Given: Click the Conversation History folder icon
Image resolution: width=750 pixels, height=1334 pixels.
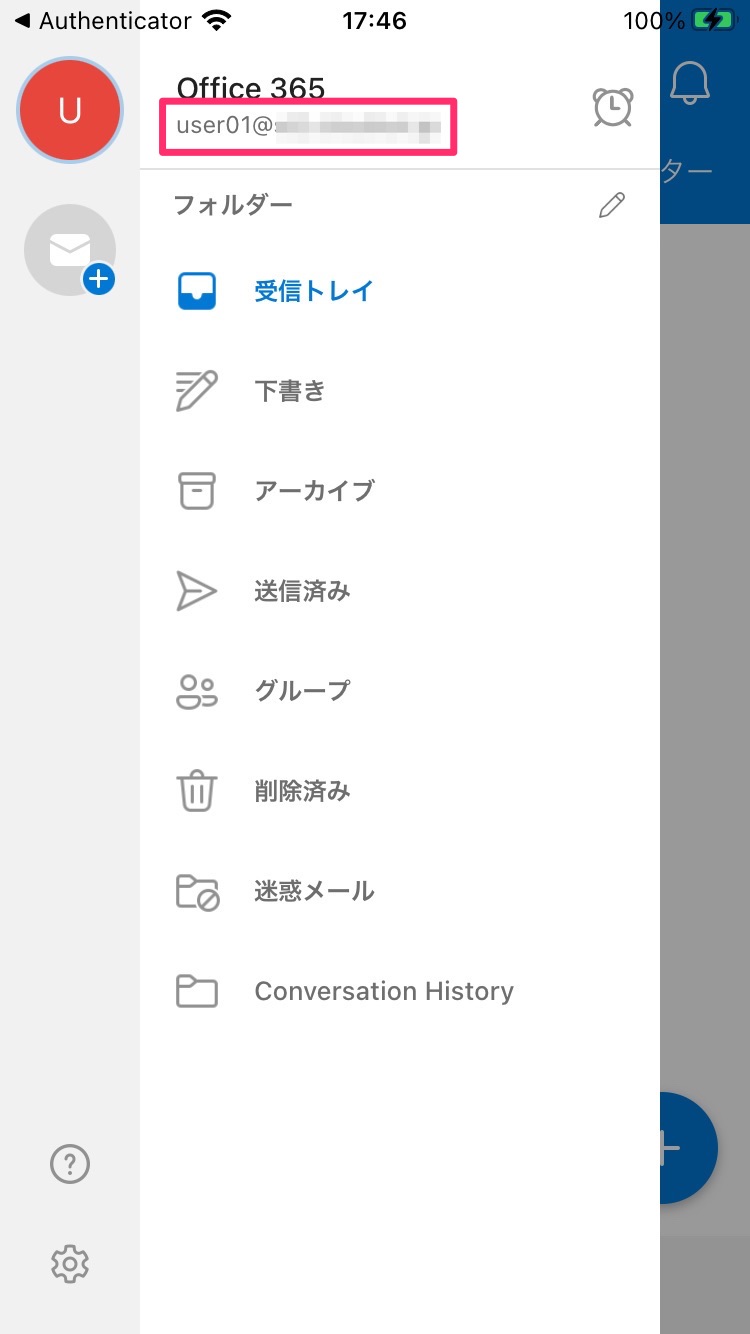Looking at the screenshot, I should 197,991.
